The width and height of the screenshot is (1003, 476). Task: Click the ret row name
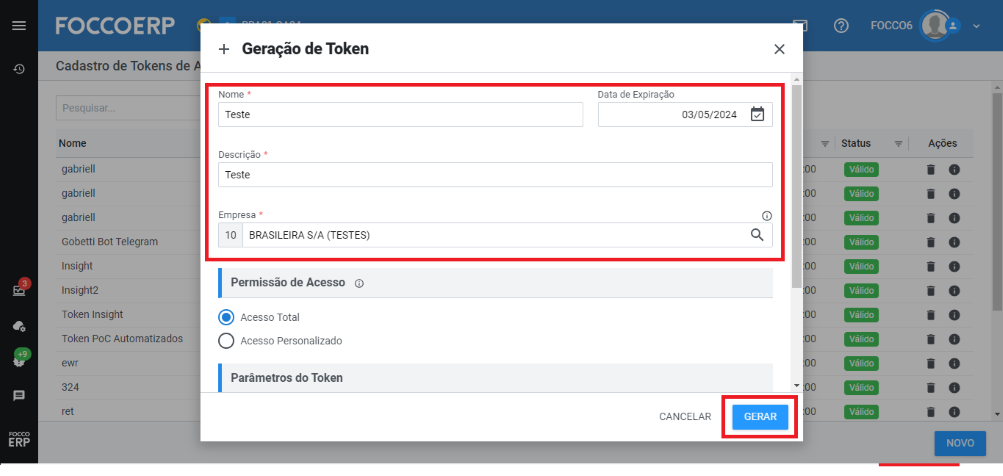pyautogui.click(x=68, y=411)
